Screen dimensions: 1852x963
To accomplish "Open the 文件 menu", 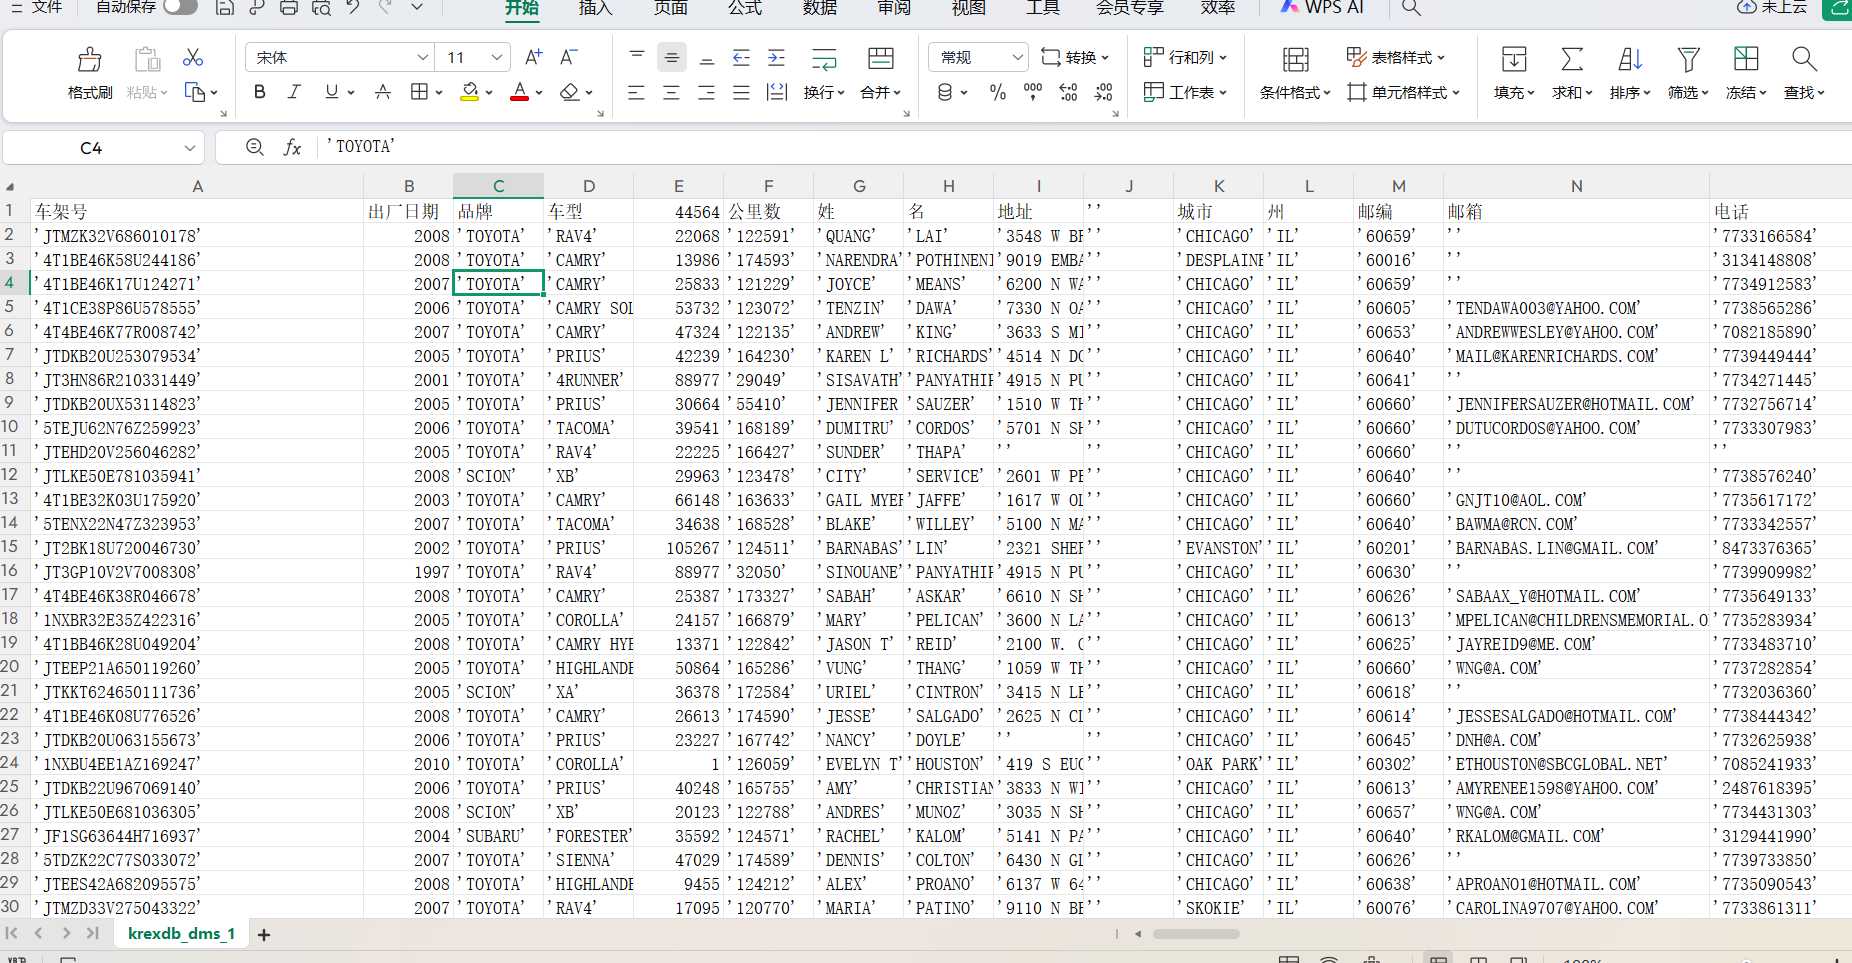I will [x=47, y=7].
